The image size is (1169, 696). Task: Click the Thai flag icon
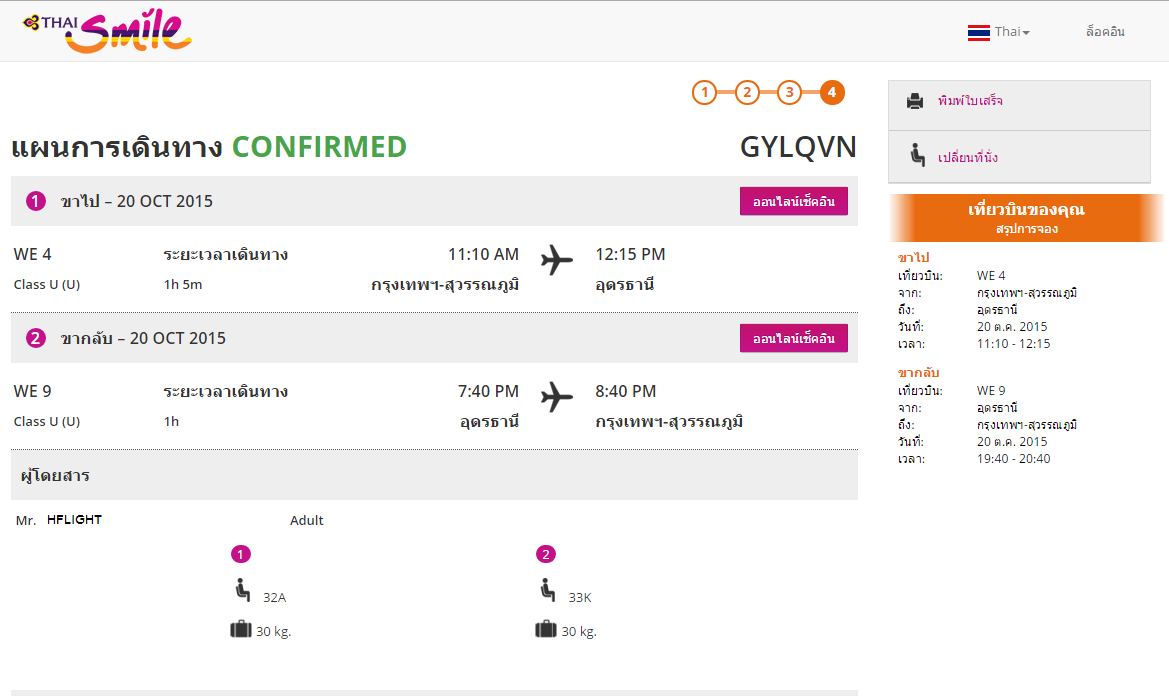[x=978, y=32]
